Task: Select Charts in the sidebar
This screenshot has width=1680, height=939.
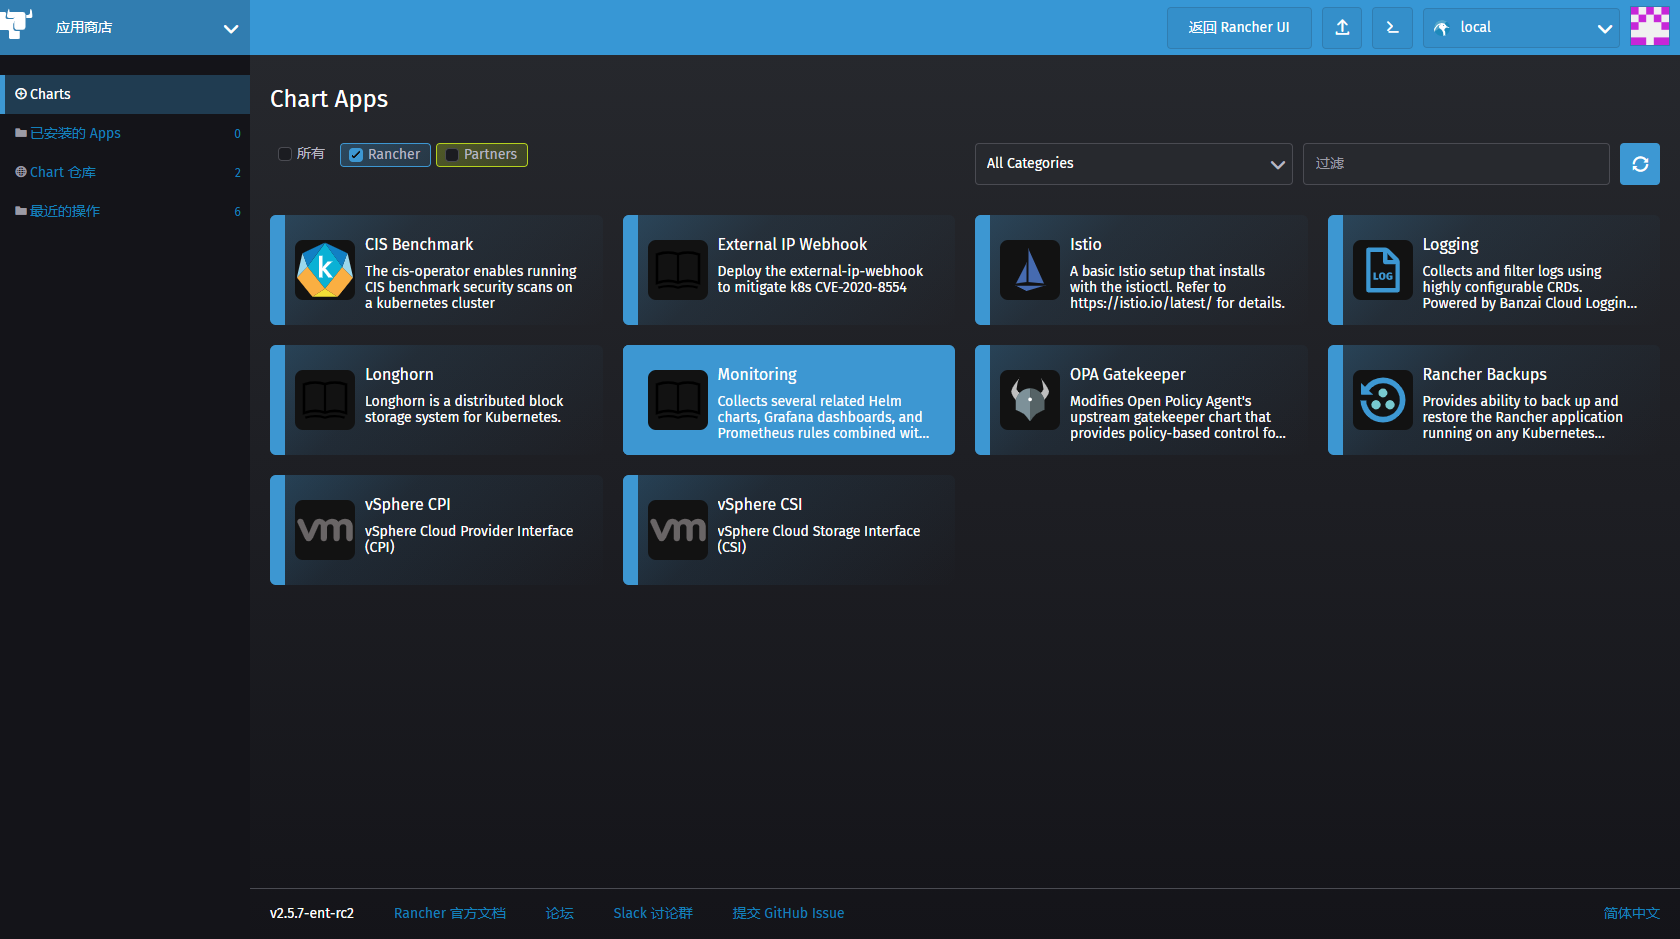Action: 125,94
